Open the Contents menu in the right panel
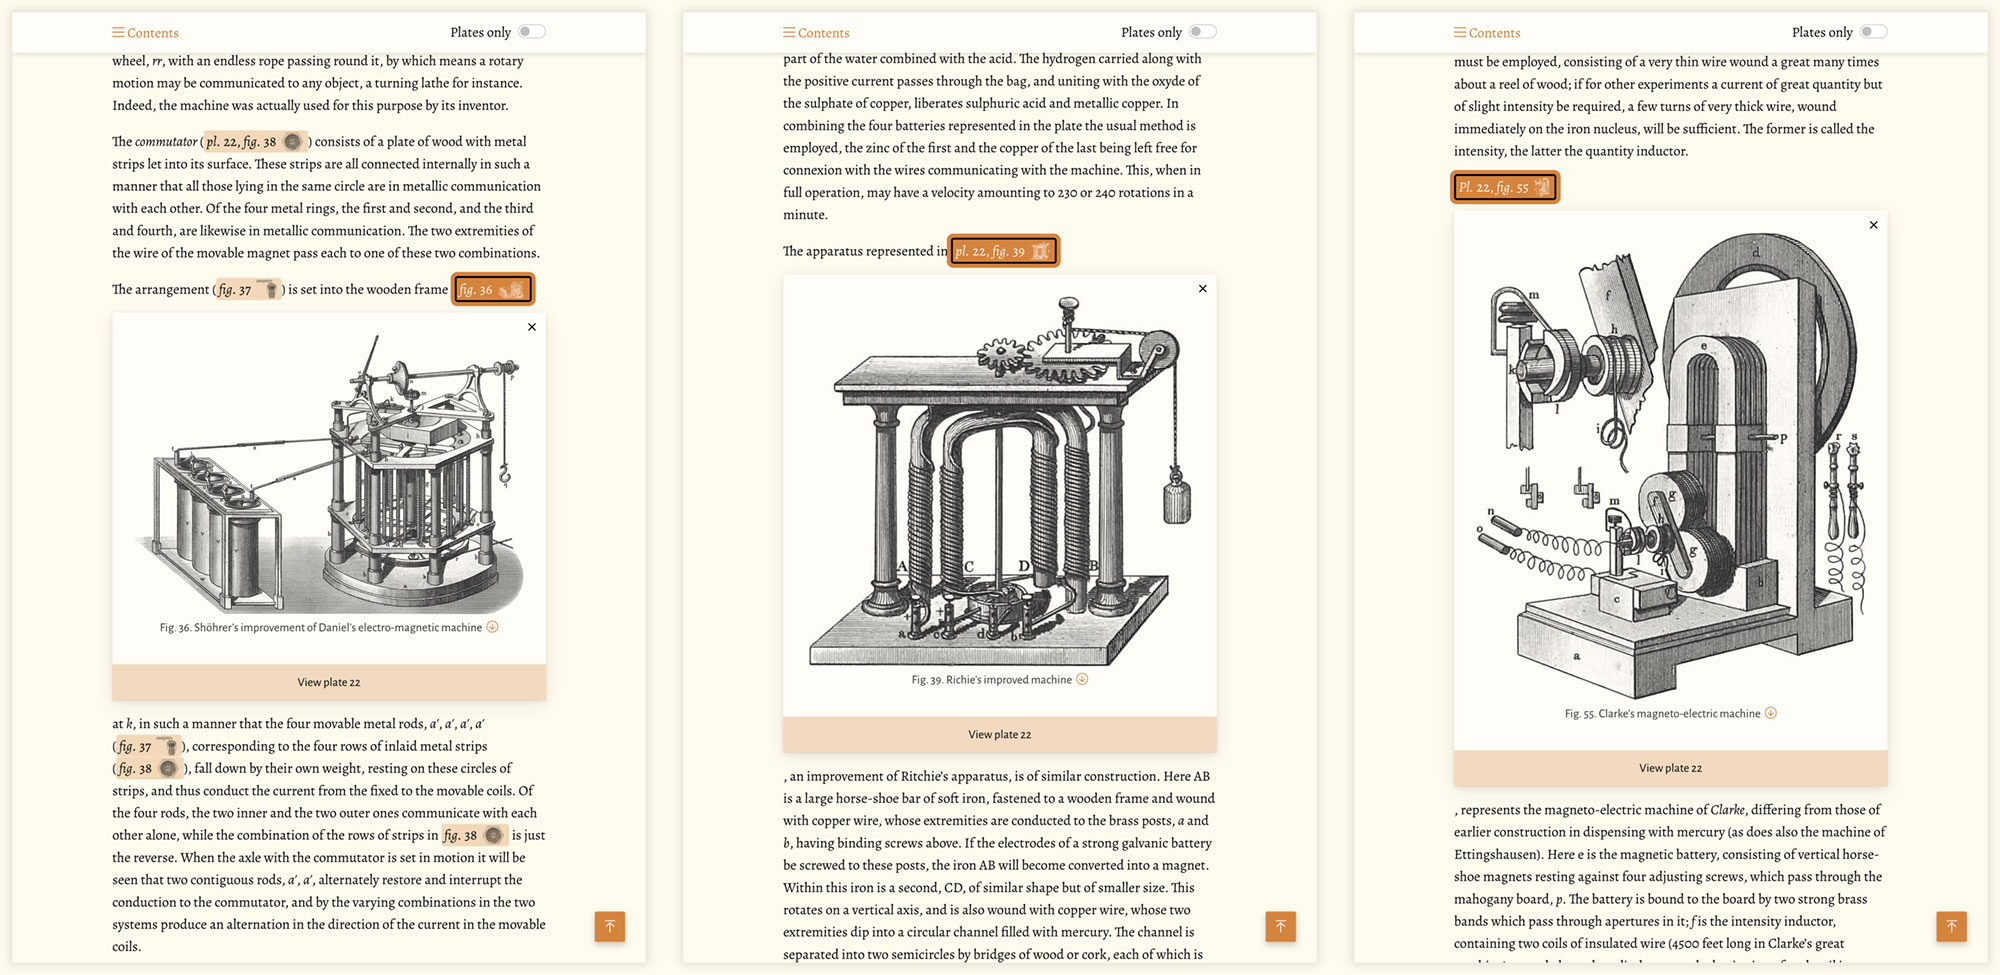 coord(1487,33)
